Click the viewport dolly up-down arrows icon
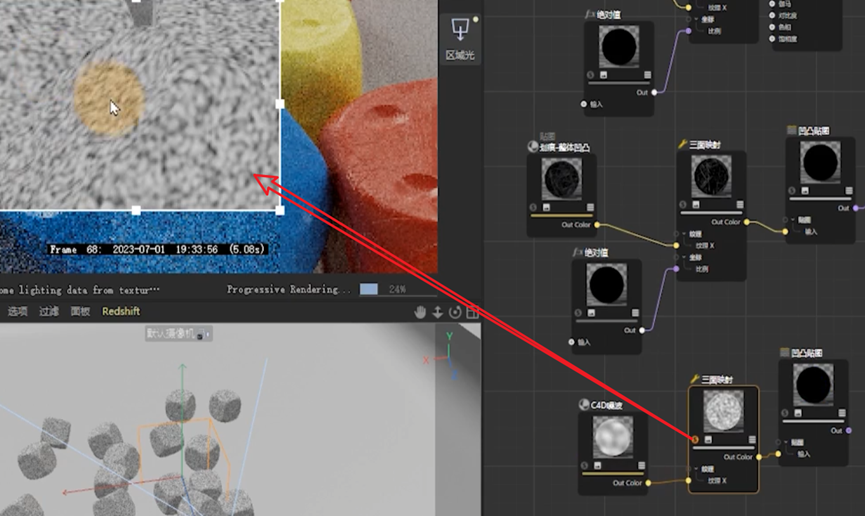The height and width of the screenshot is (516, 865). 437,312
